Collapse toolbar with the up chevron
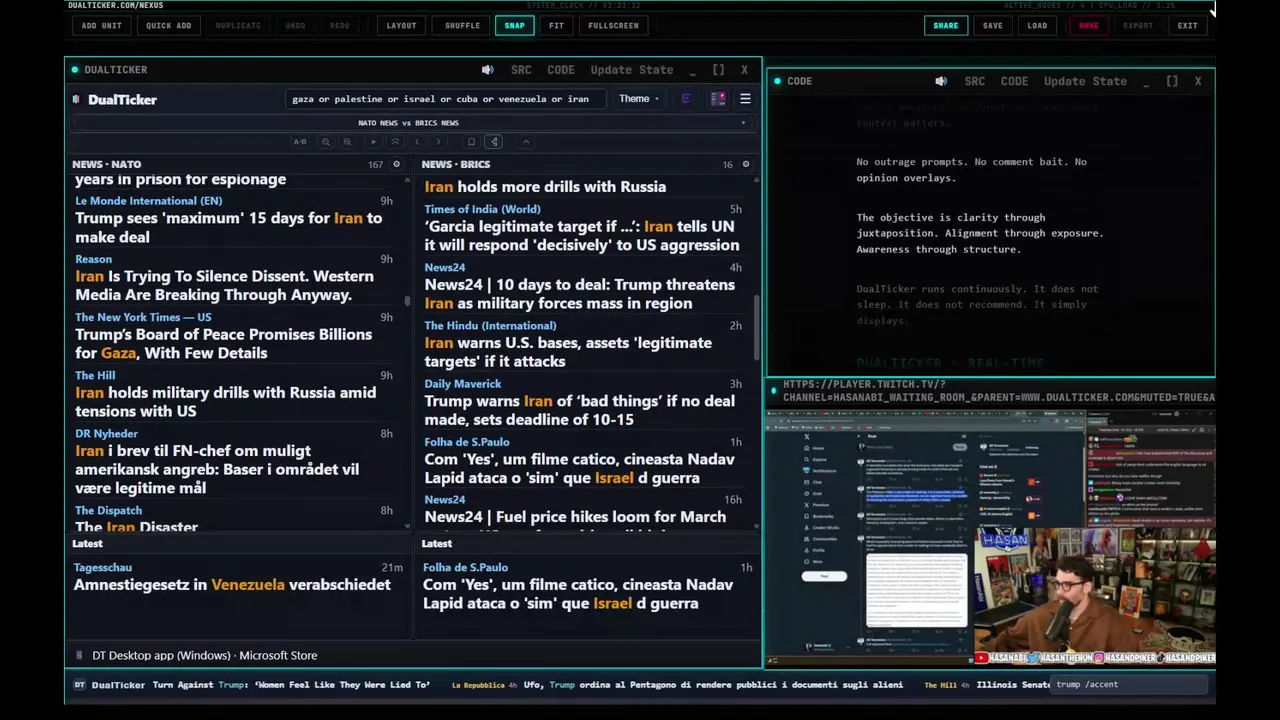The height and width of the screenshot is (720, 1280). [526, 142]
